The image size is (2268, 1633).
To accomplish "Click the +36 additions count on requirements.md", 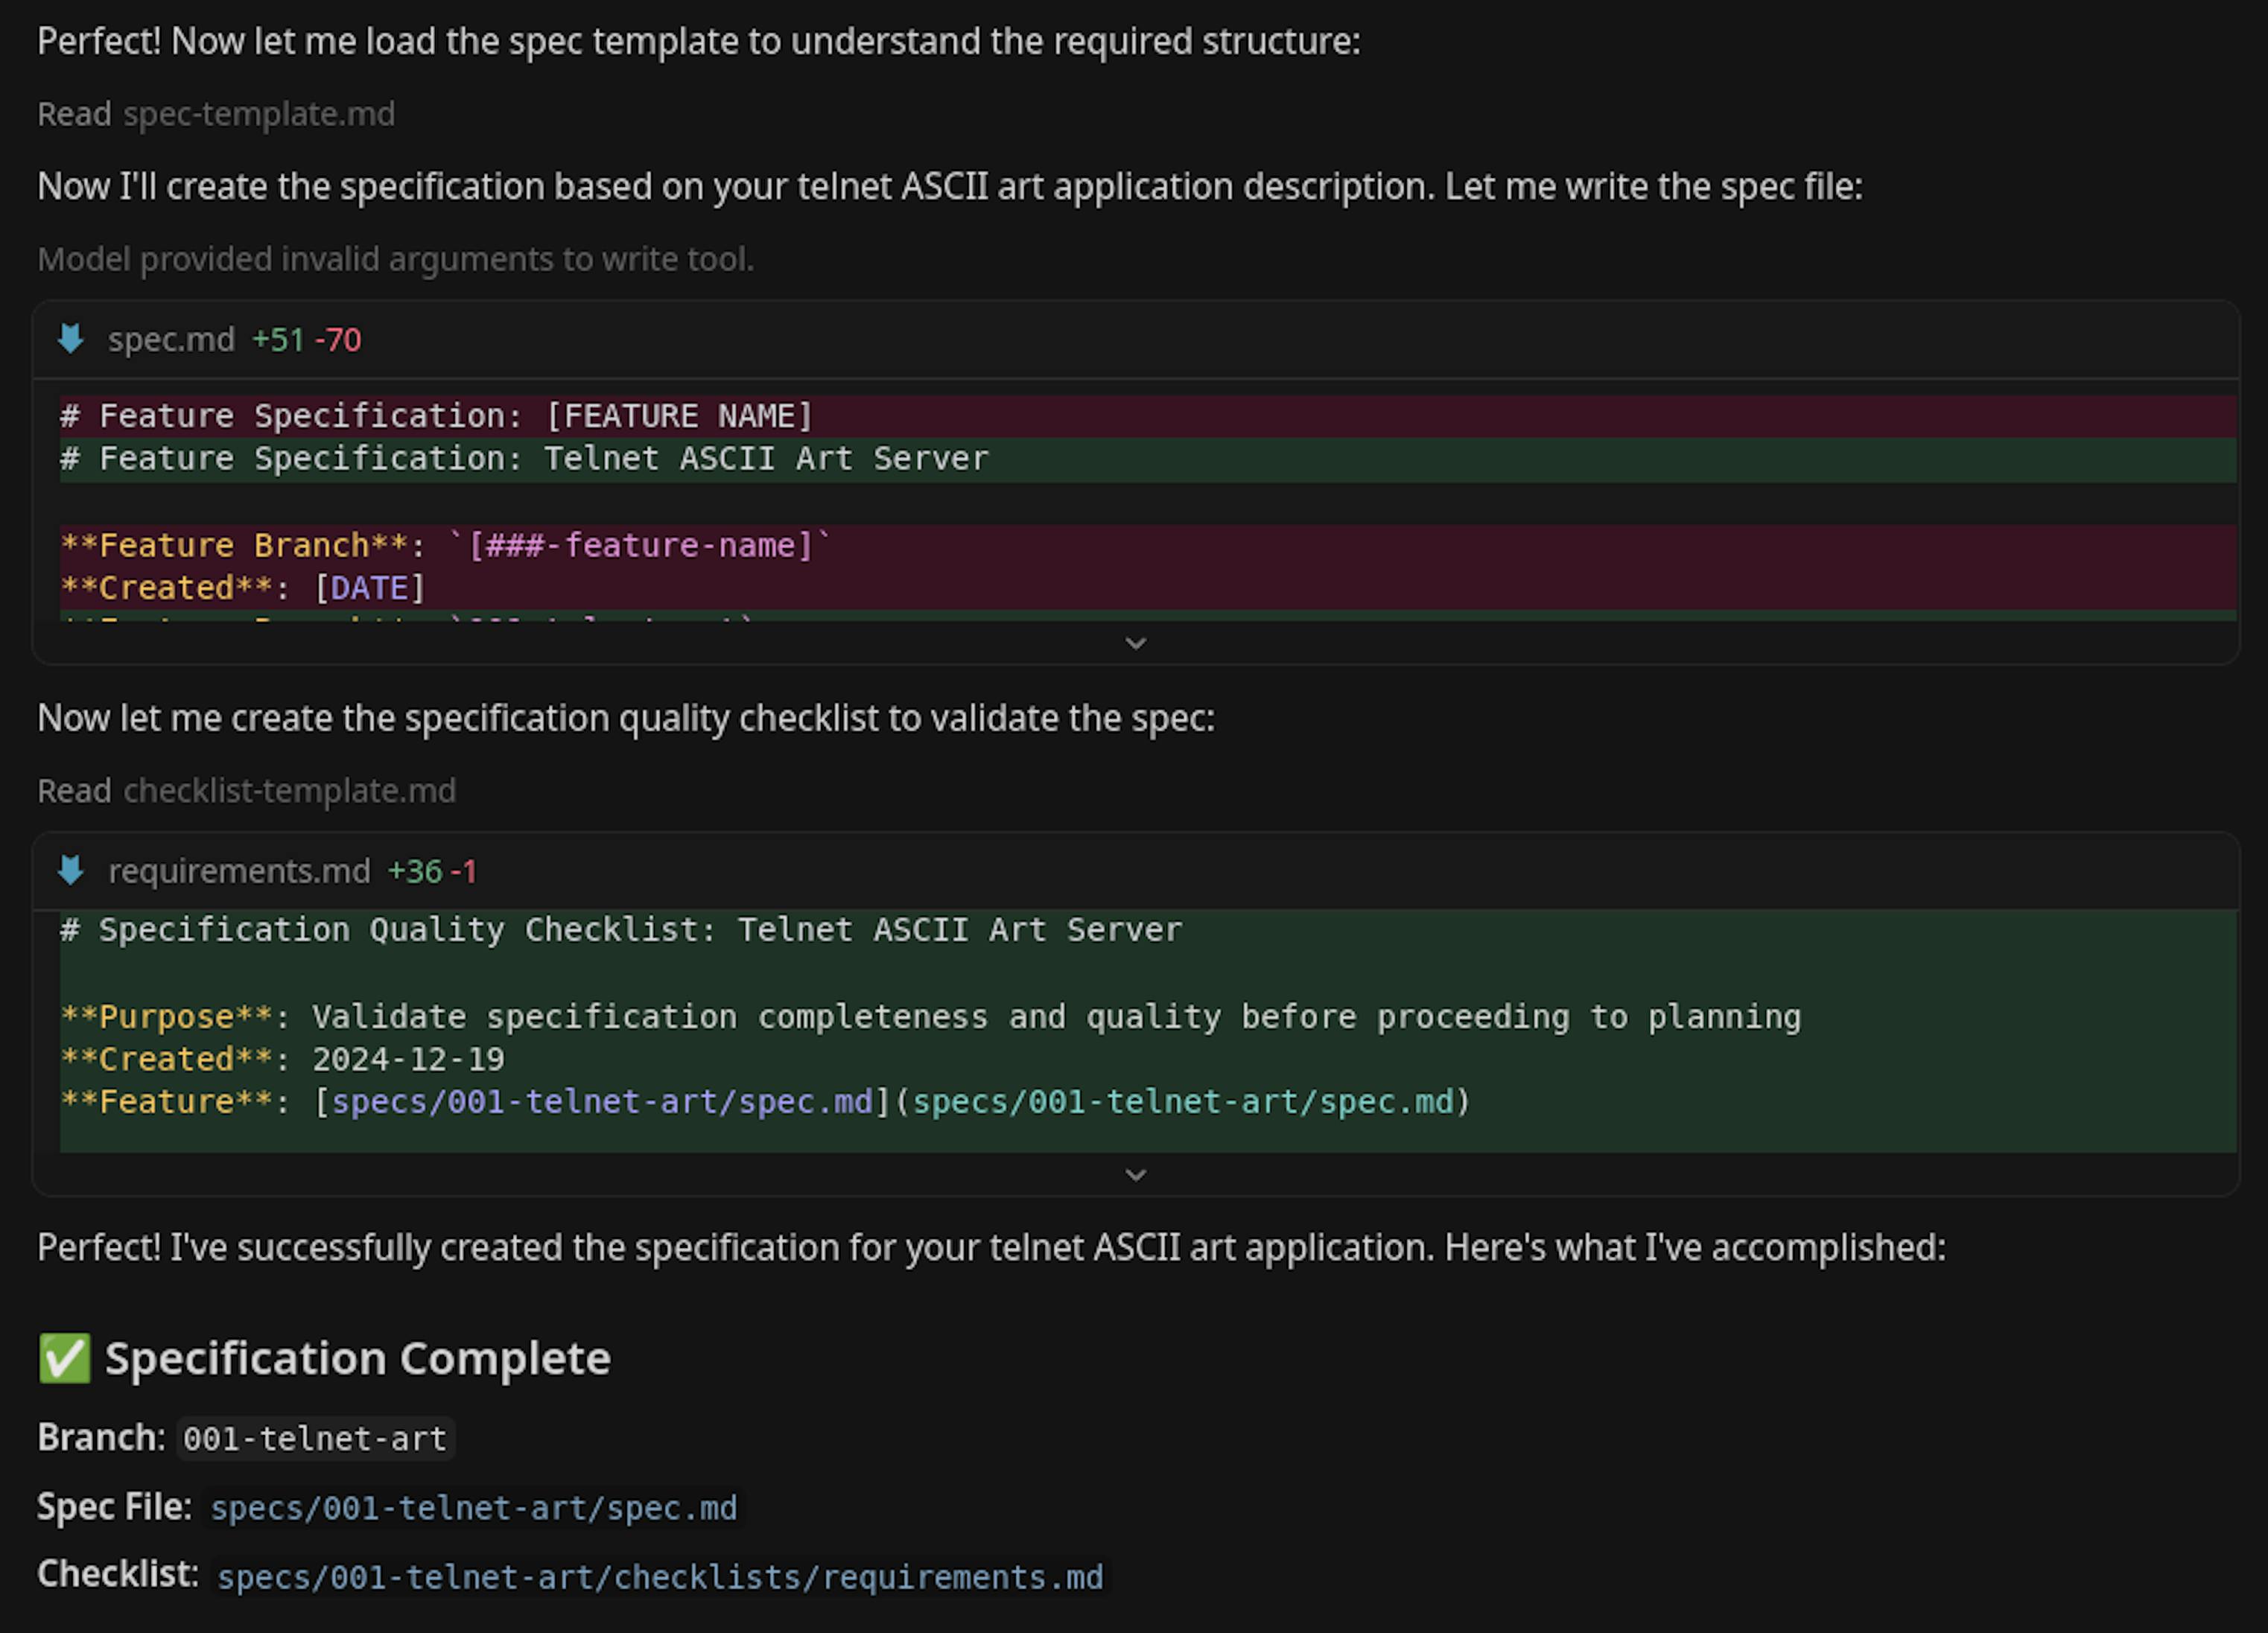I will coord(415,871).
